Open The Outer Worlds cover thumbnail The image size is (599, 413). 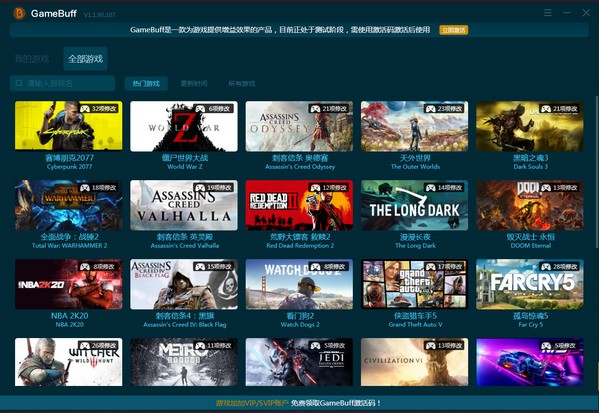[x=414, y=126]
